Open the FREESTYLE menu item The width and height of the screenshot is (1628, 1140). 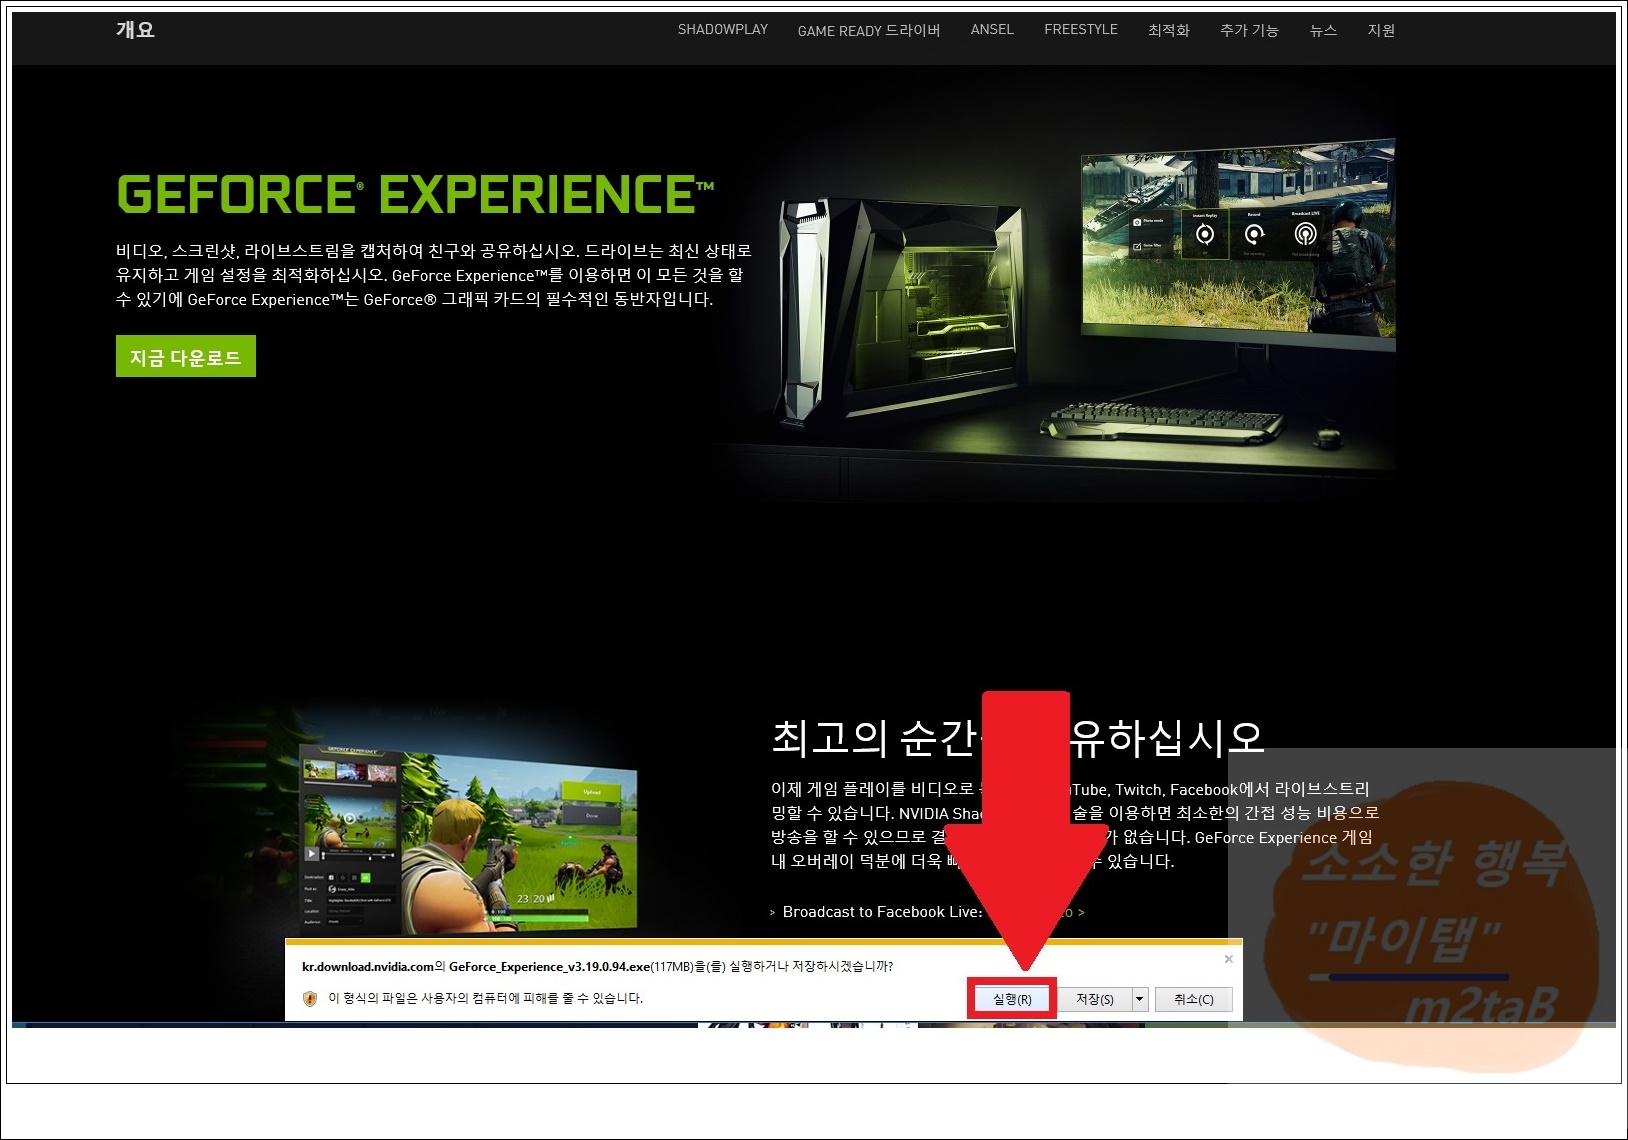[x=1081, y=29]
